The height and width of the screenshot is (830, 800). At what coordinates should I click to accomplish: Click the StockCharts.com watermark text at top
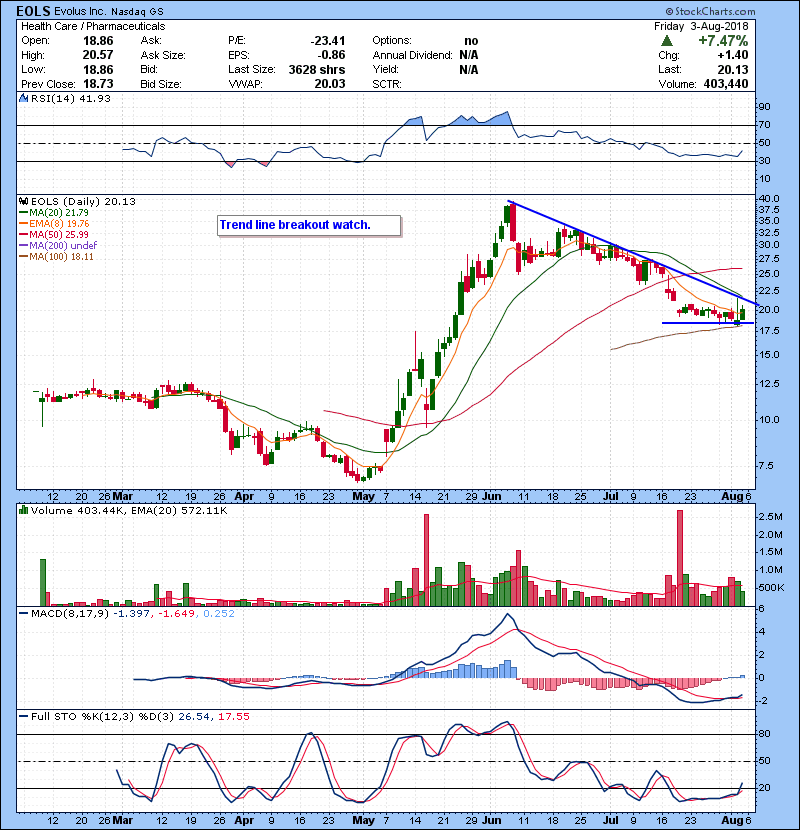click(x=710, y=11)
